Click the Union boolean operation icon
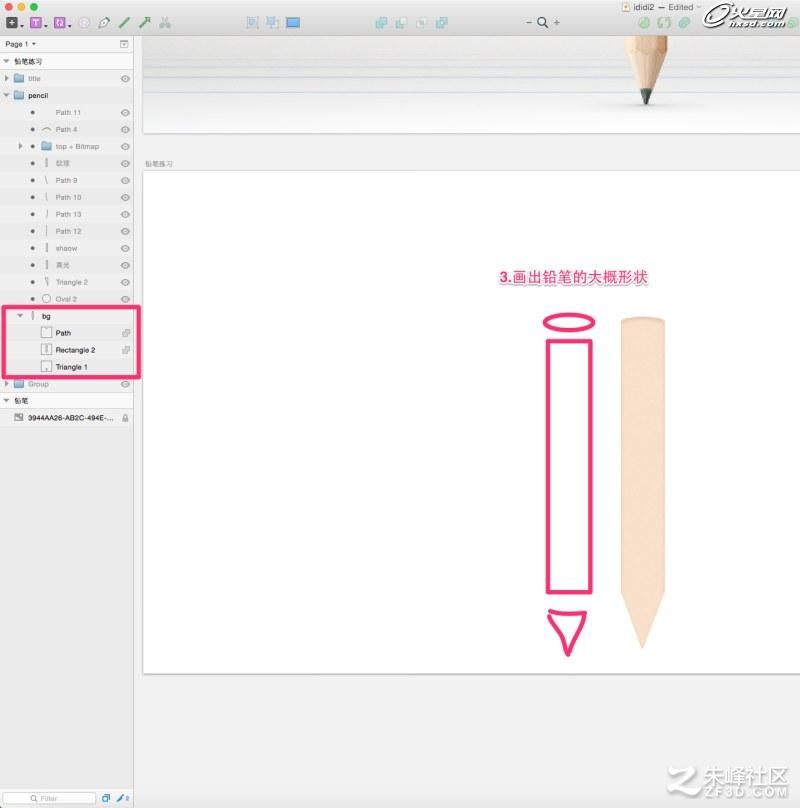The height and width of the screenshot is (808, 800). click(381, 23)
